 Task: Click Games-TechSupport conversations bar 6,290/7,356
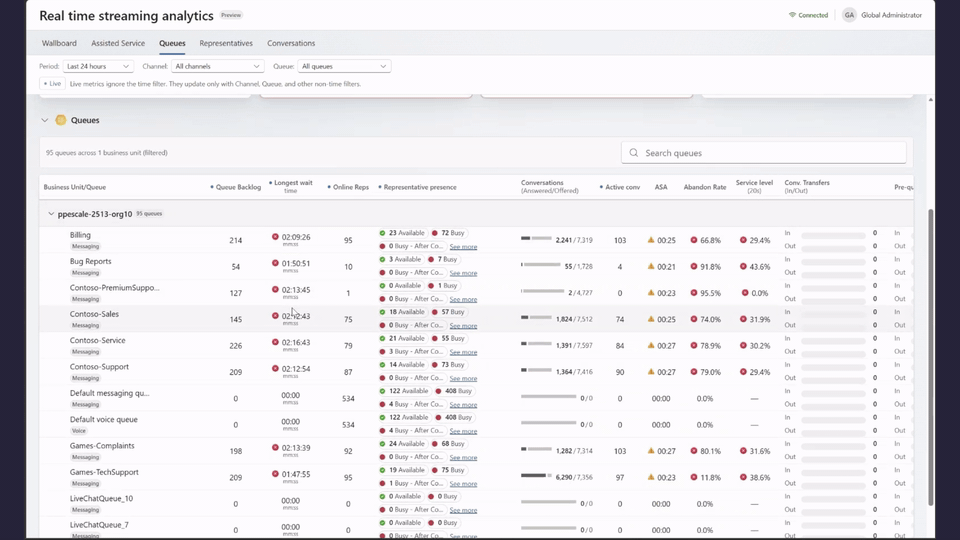(x=536, y=475)
